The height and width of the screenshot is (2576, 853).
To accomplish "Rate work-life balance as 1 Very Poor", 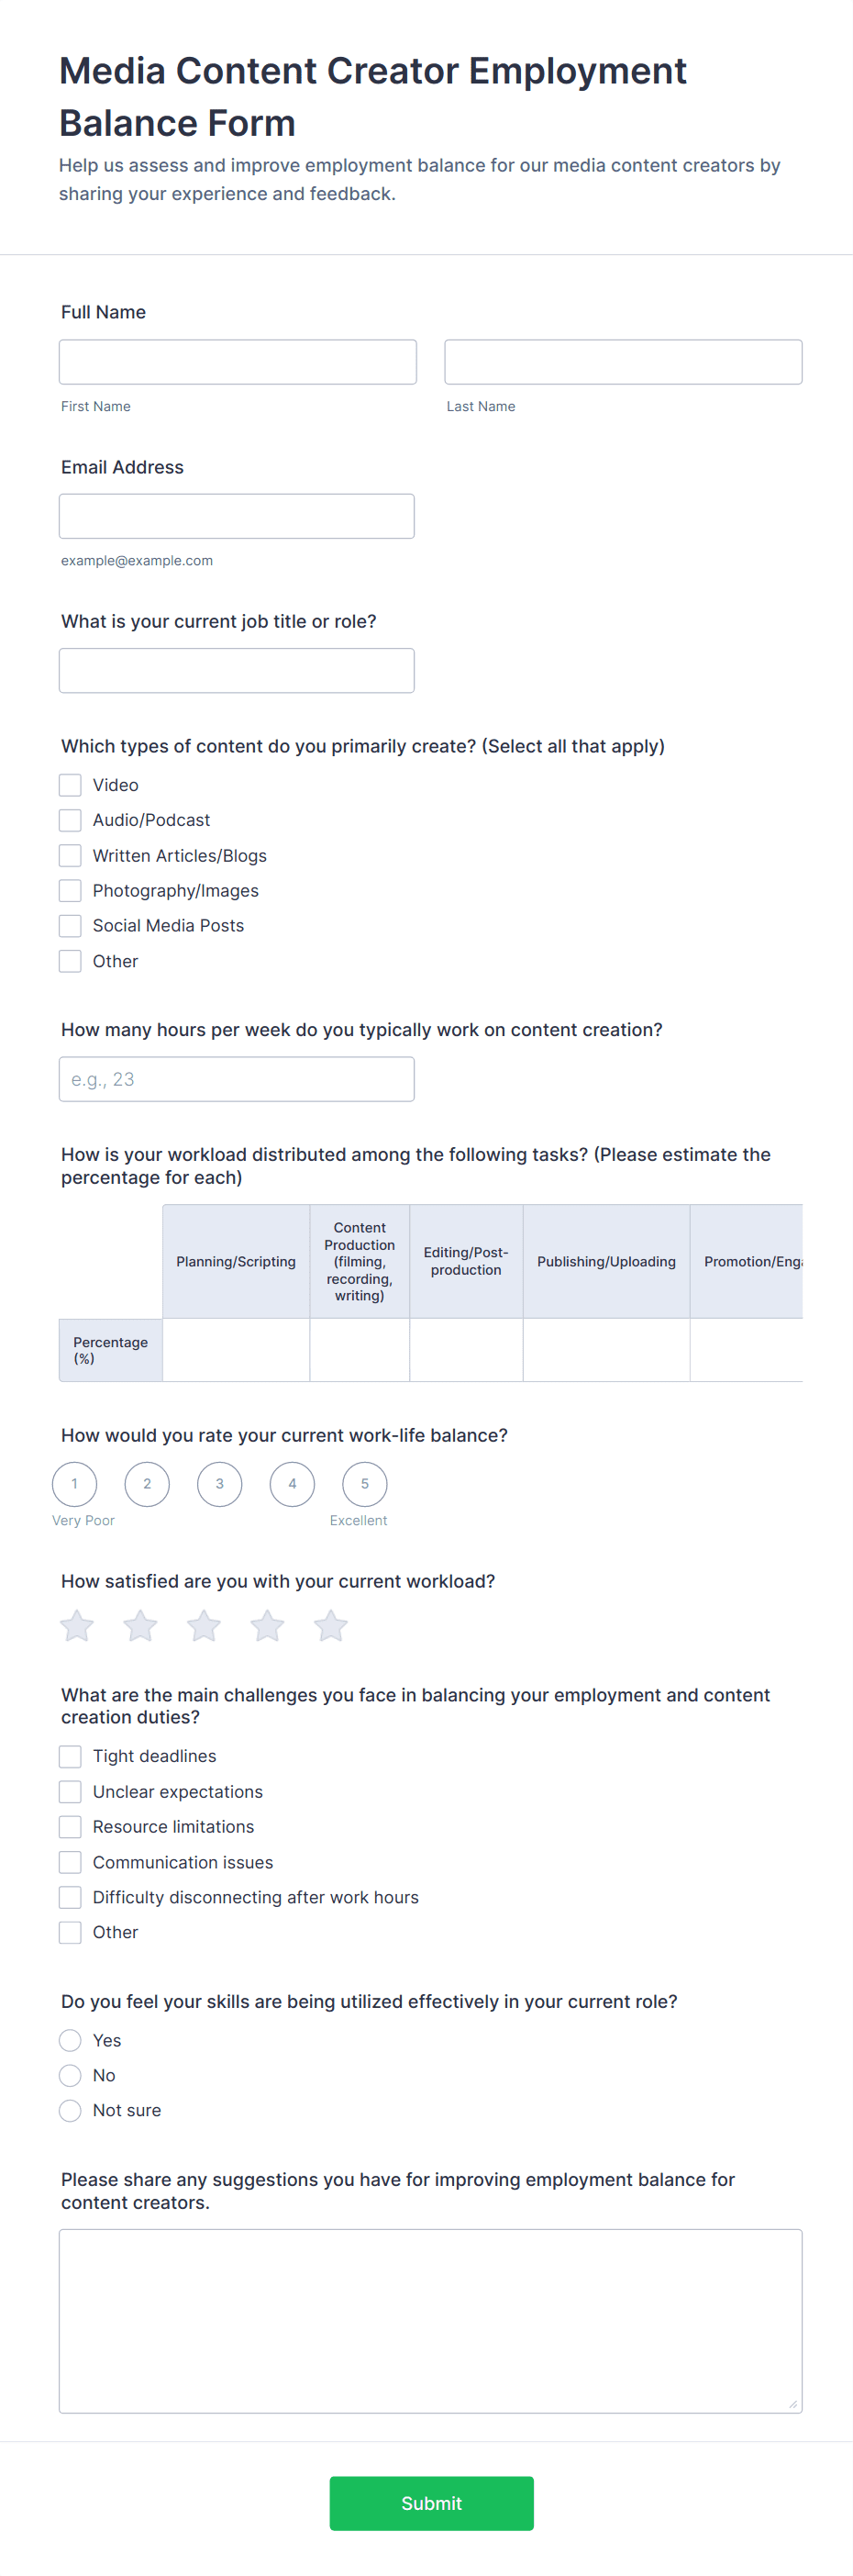I will (75, 1484).
